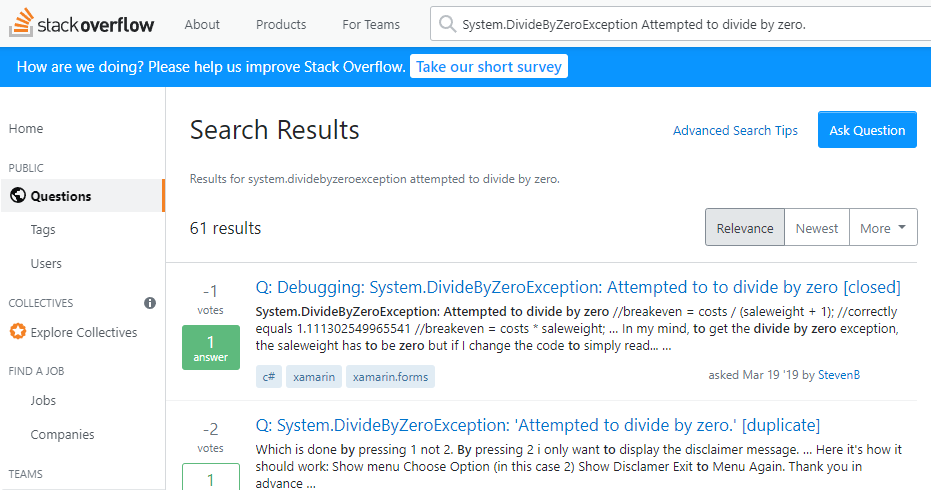Click the search magnifier icon
931x490 pixels.
click(446, 24)
